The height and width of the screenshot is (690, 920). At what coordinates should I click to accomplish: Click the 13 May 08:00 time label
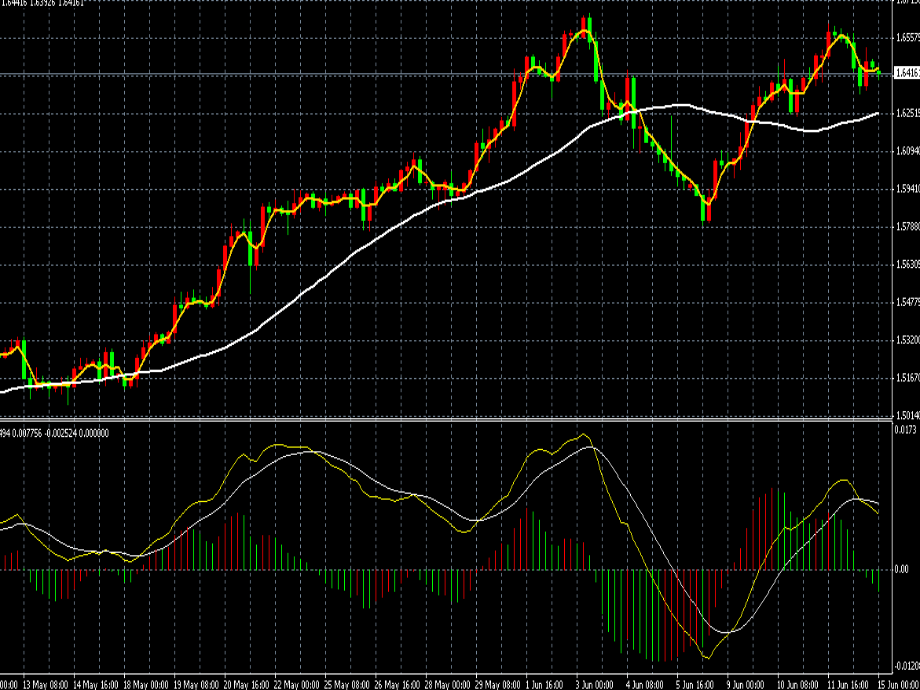click(x=46, y=685)
